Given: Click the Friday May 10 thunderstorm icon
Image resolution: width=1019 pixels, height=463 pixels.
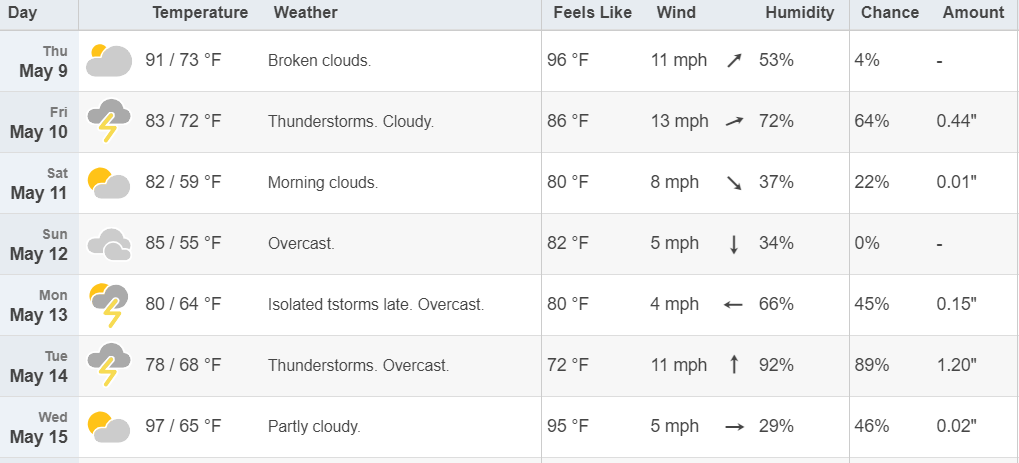Looking at the screenshot, I should [x=109, y=121].
